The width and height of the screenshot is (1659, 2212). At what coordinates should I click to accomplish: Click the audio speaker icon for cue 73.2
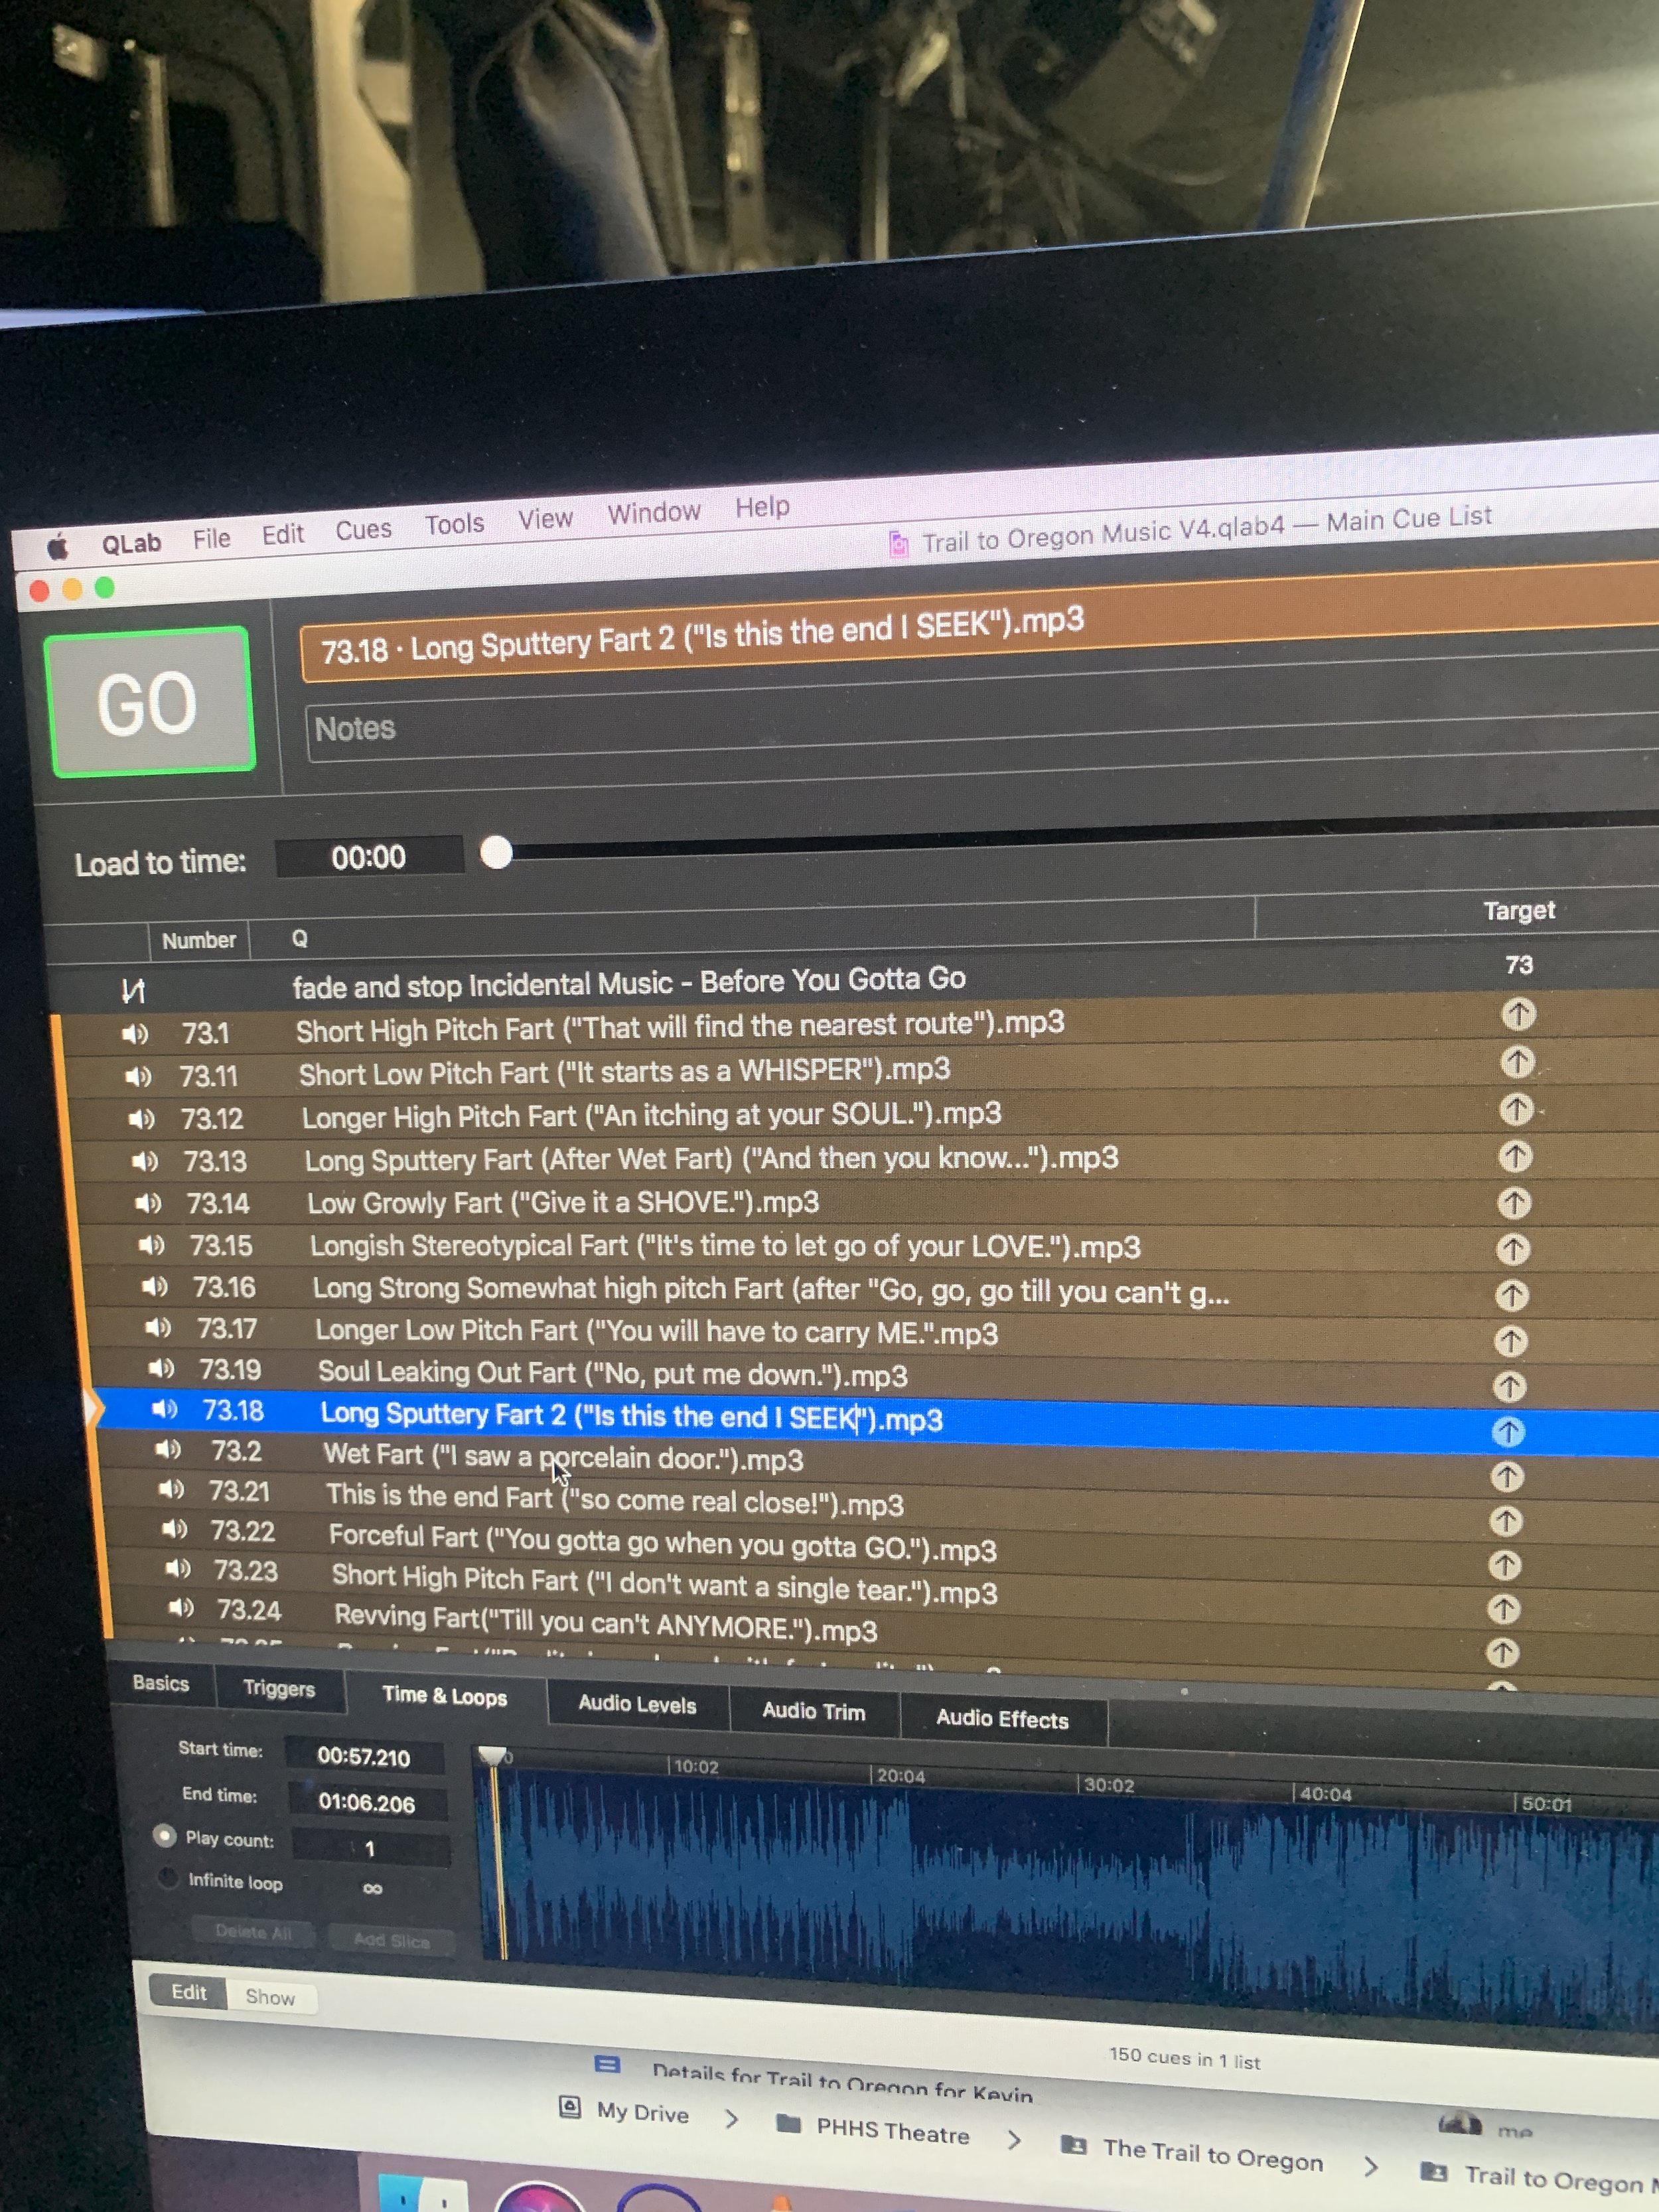click(x=167, y=1449)
